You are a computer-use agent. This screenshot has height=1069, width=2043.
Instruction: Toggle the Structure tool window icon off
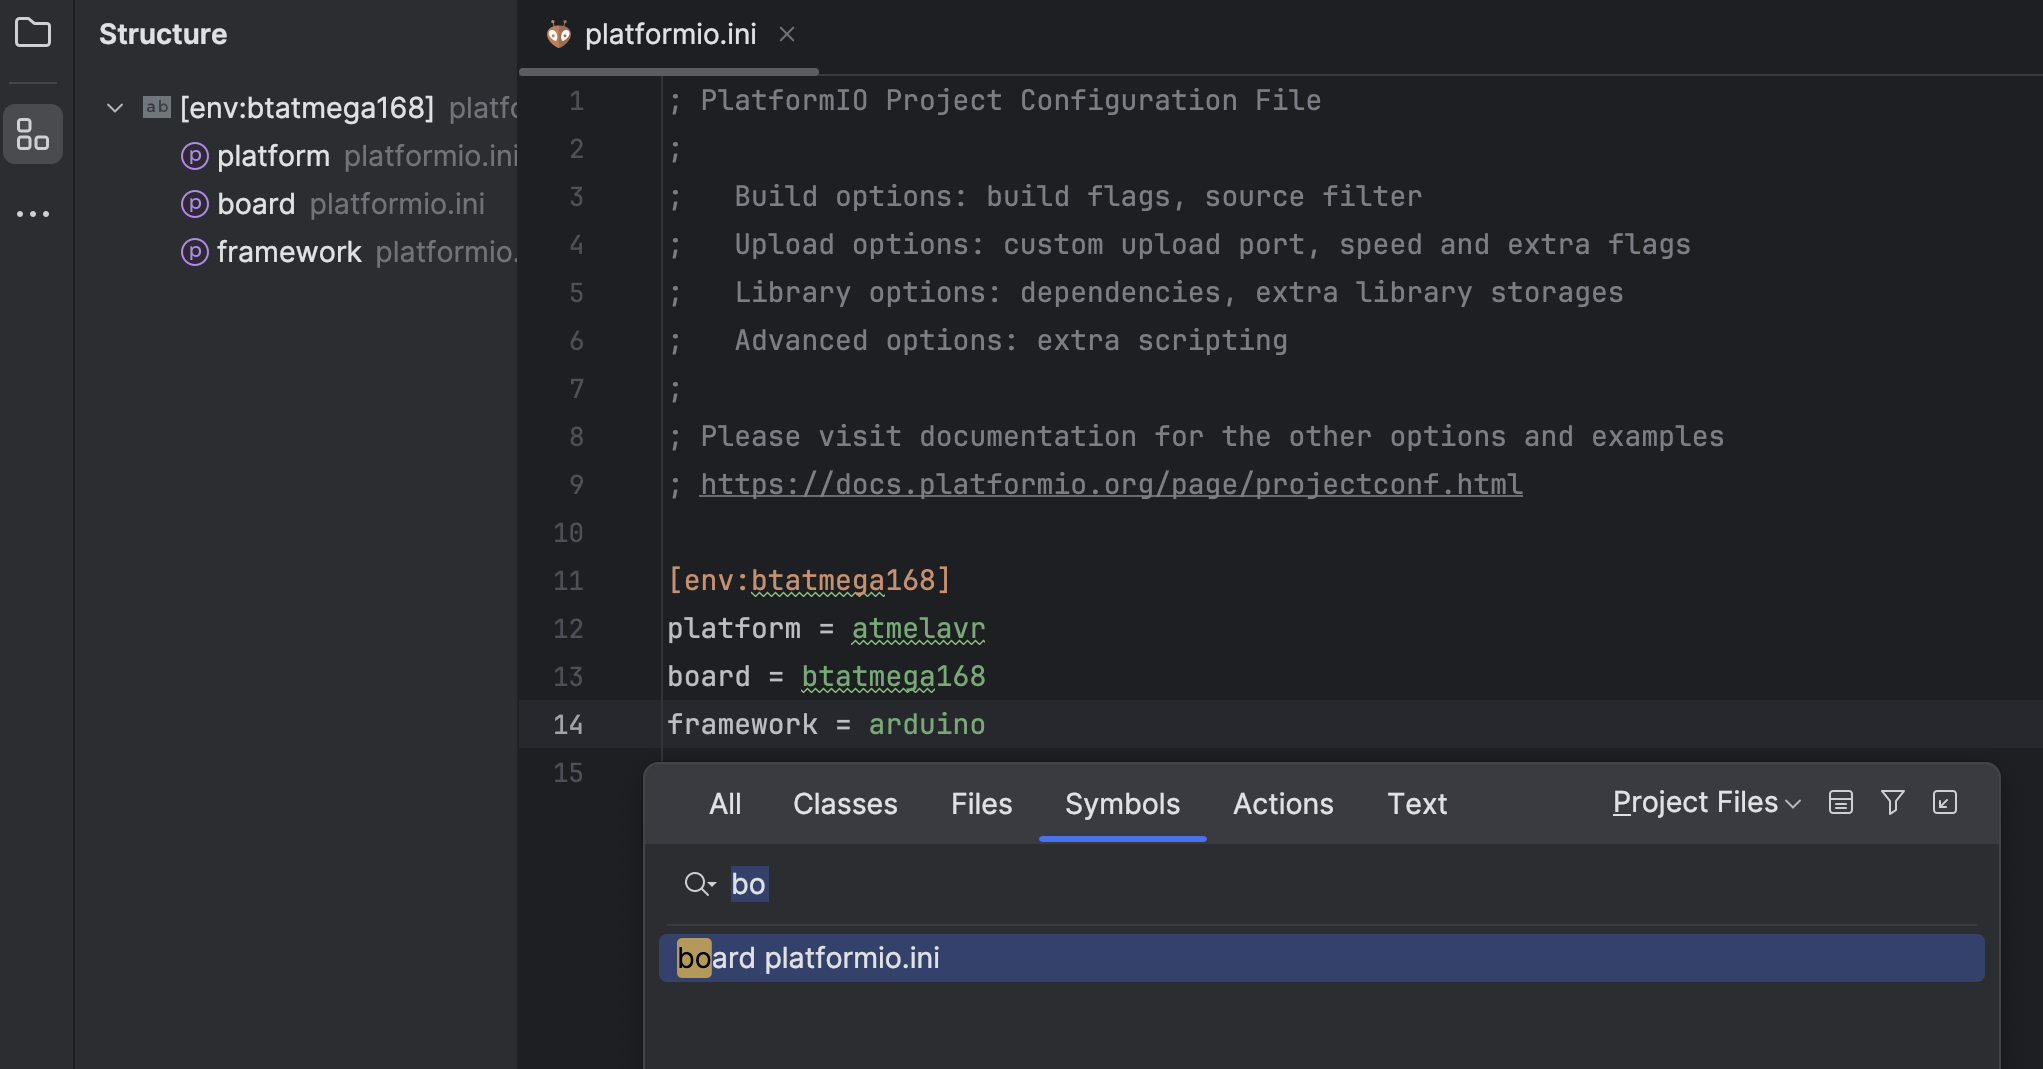coord(33,134)
